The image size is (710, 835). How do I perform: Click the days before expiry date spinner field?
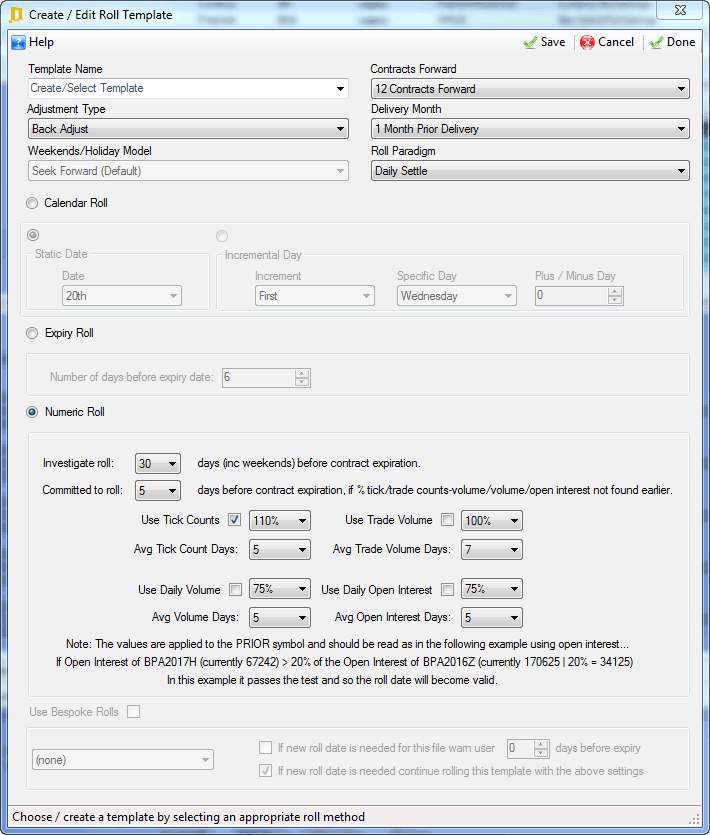[x=266, y=378]
